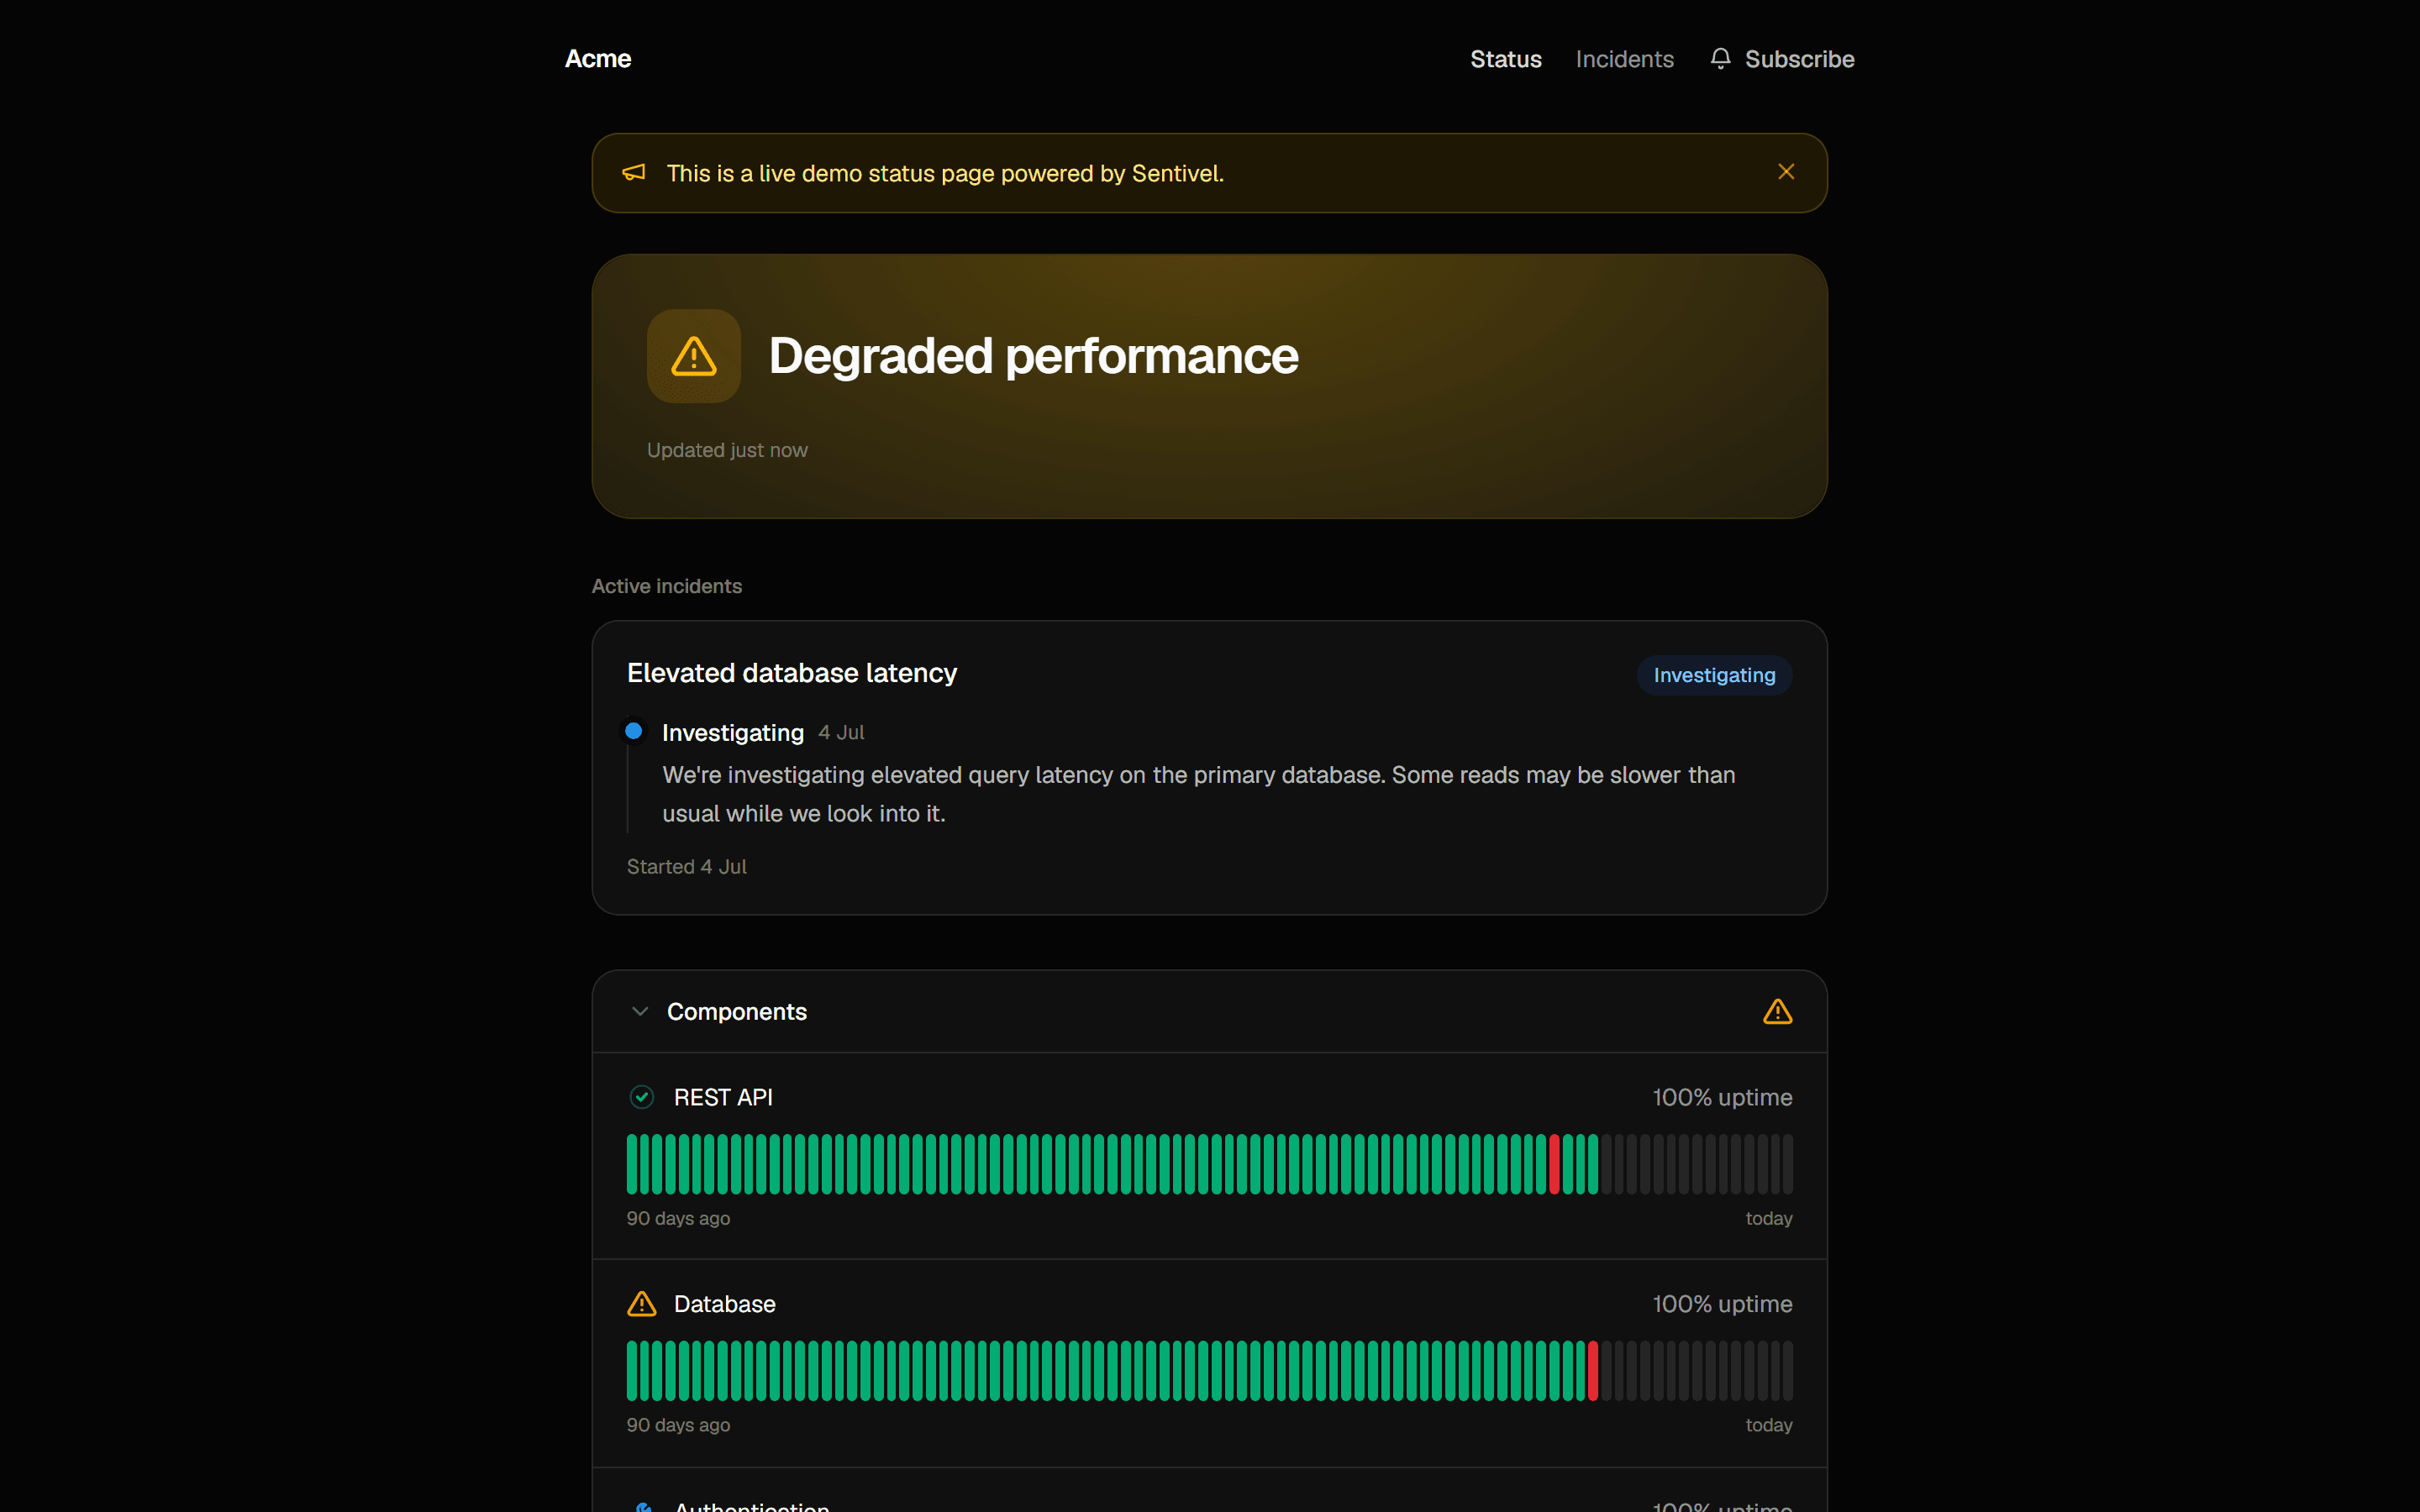
Task: Click the Investigating update title
Action: (733, 733)
